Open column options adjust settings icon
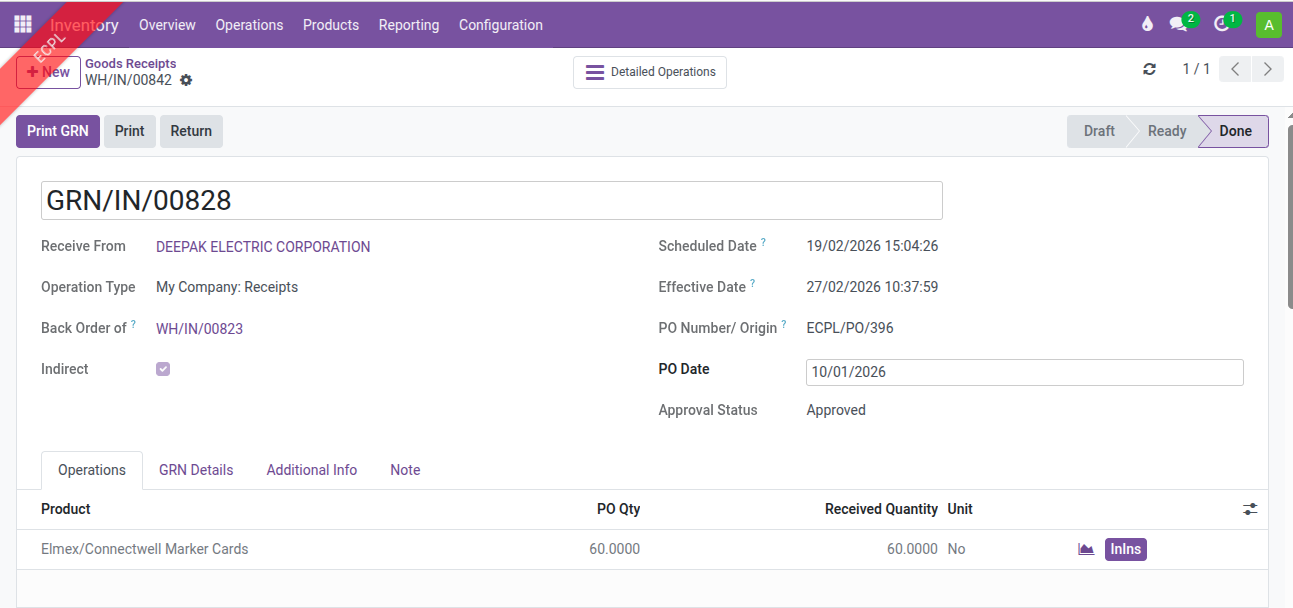 (x=1250, y=509)
